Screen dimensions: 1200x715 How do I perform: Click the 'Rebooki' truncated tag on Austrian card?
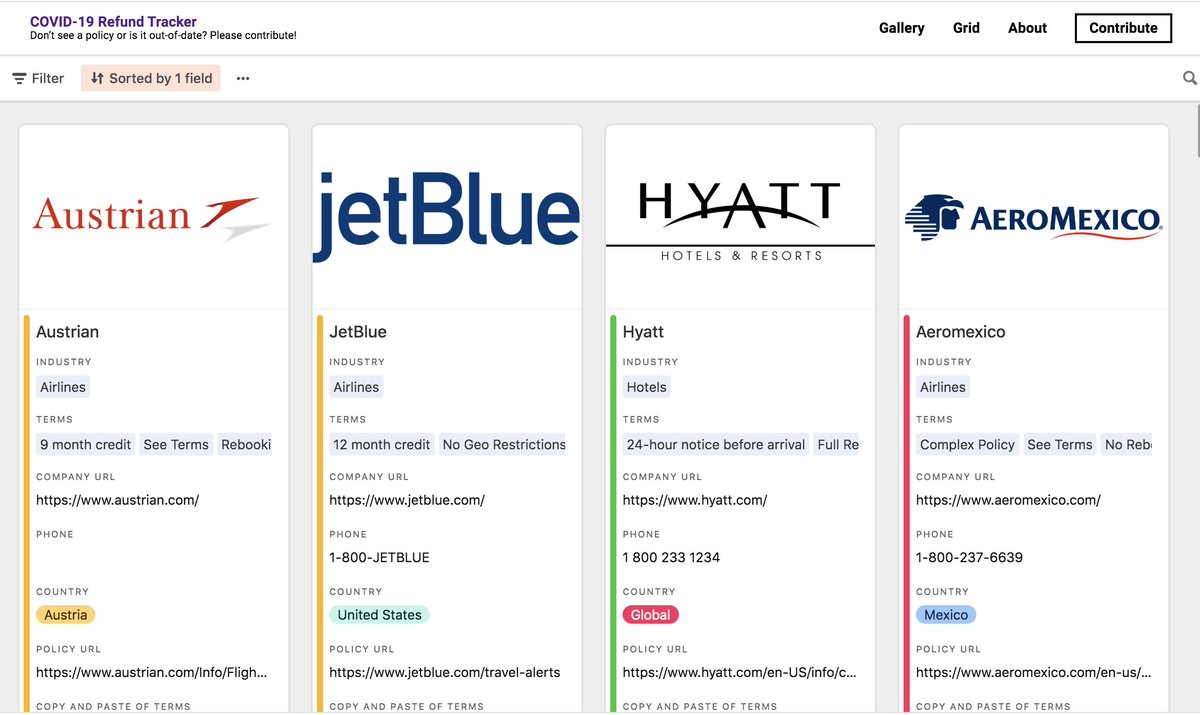(x=245, y=445)
